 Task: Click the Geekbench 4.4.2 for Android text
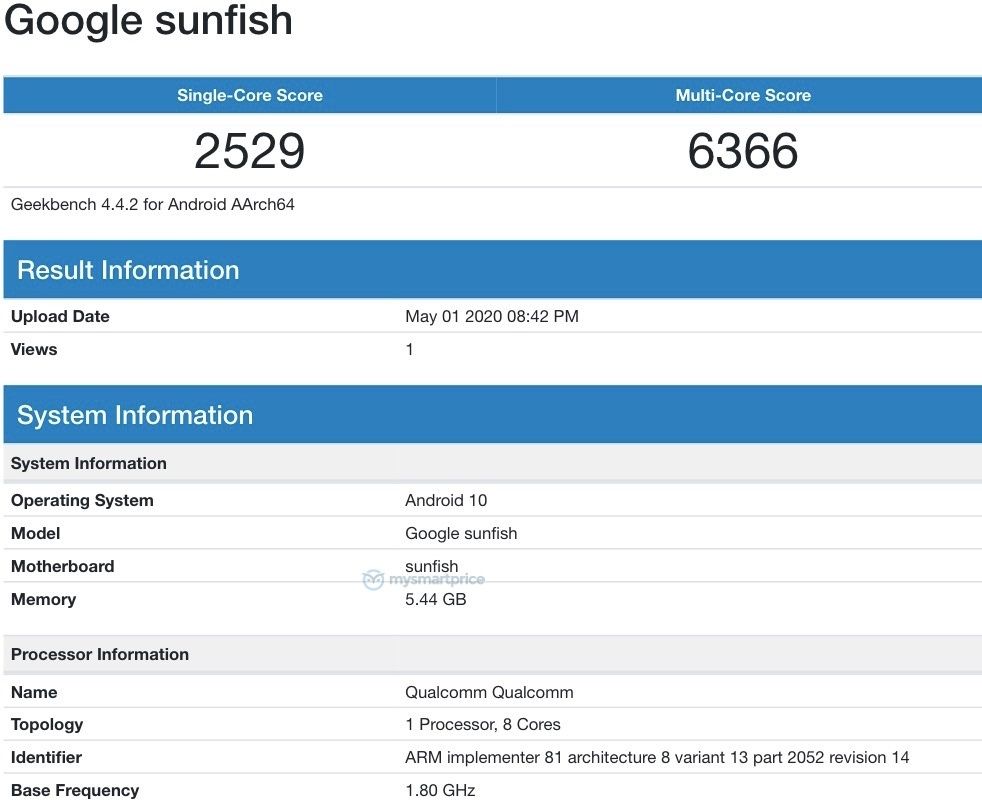[x=152, y=205]
